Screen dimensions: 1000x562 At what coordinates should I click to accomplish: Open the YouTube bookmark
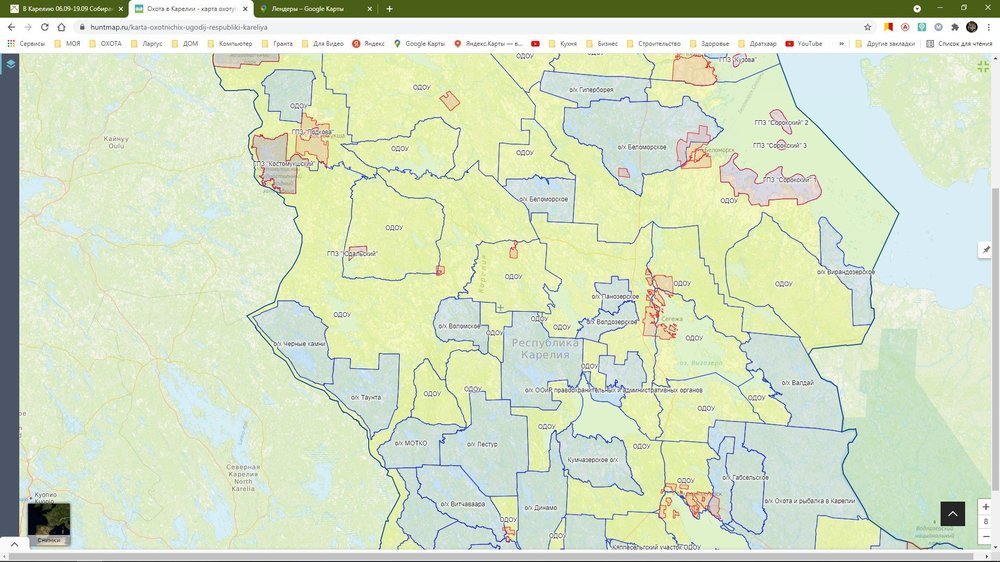[804, 44]
